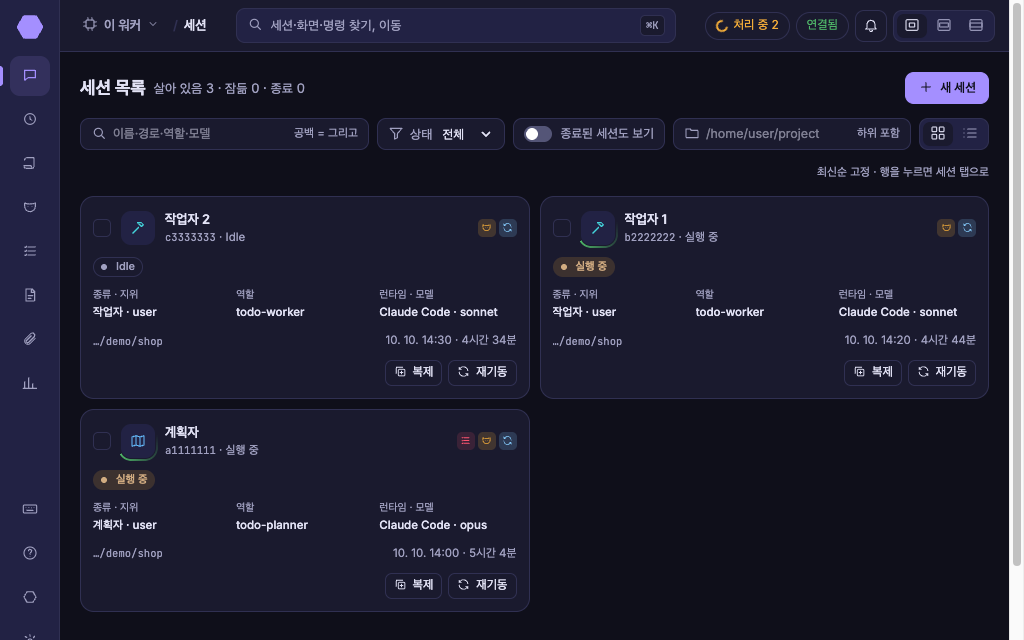Focus the 이름·경로·역할·모델 filter field
The width and height of the screenshot is (1024, 640).
224,134
